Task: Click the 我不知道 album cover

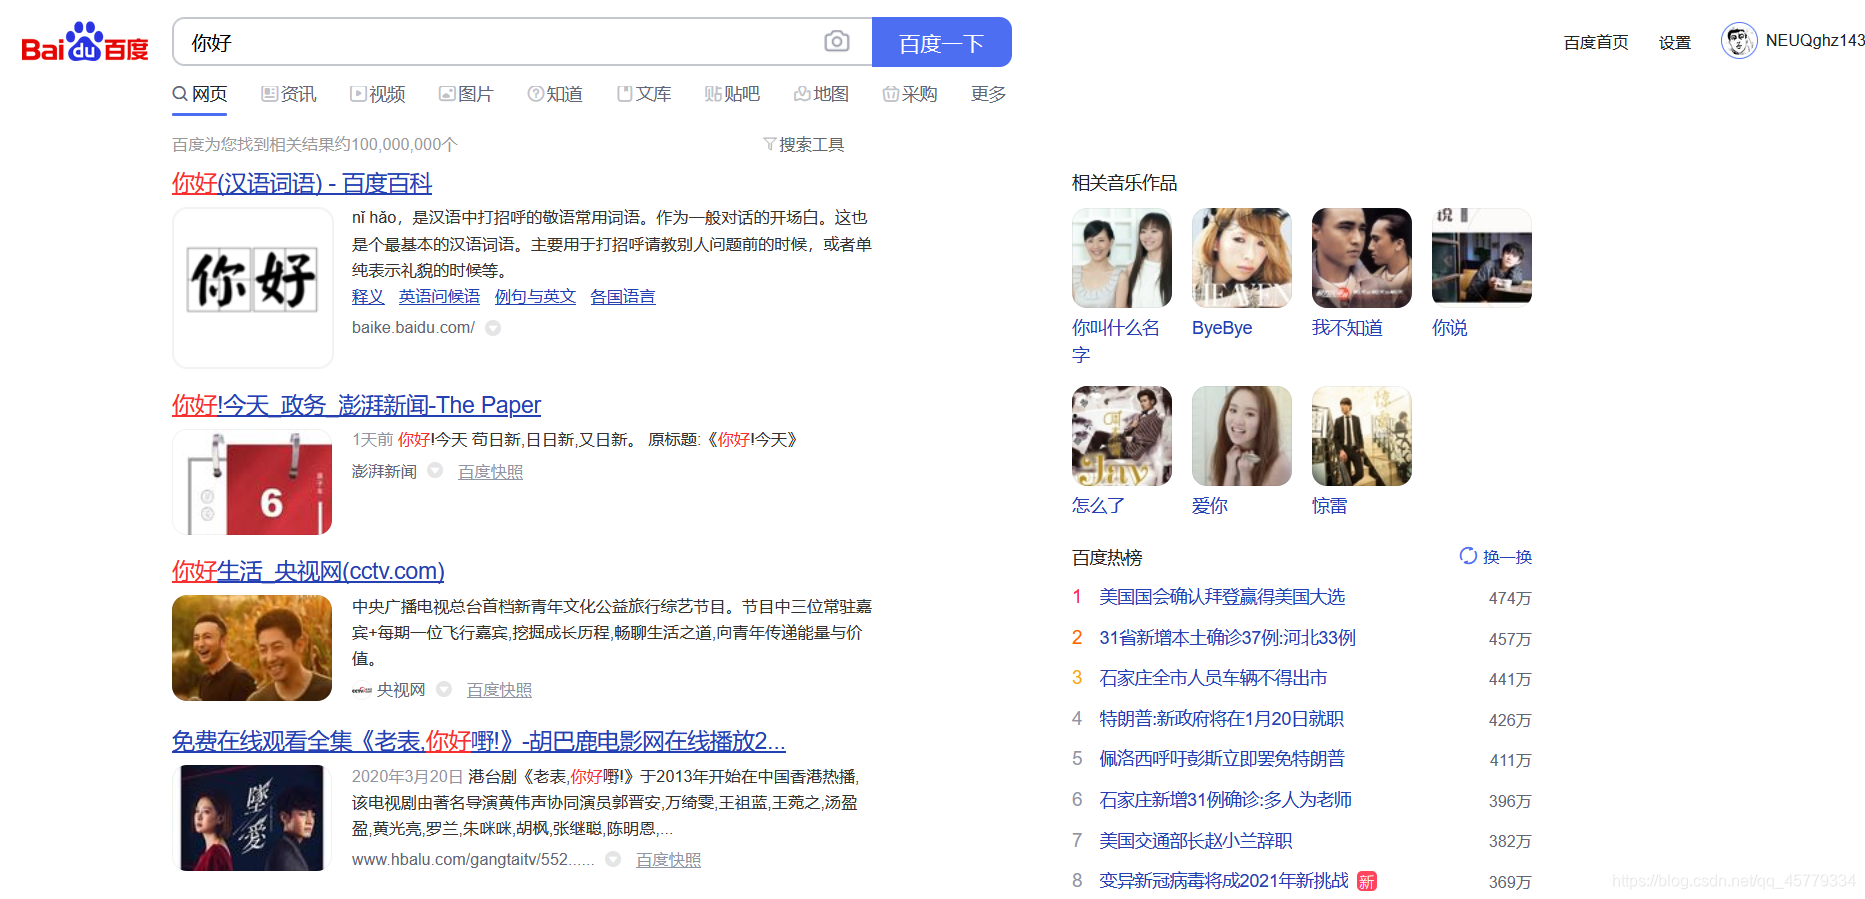Action: (1362, 258)
